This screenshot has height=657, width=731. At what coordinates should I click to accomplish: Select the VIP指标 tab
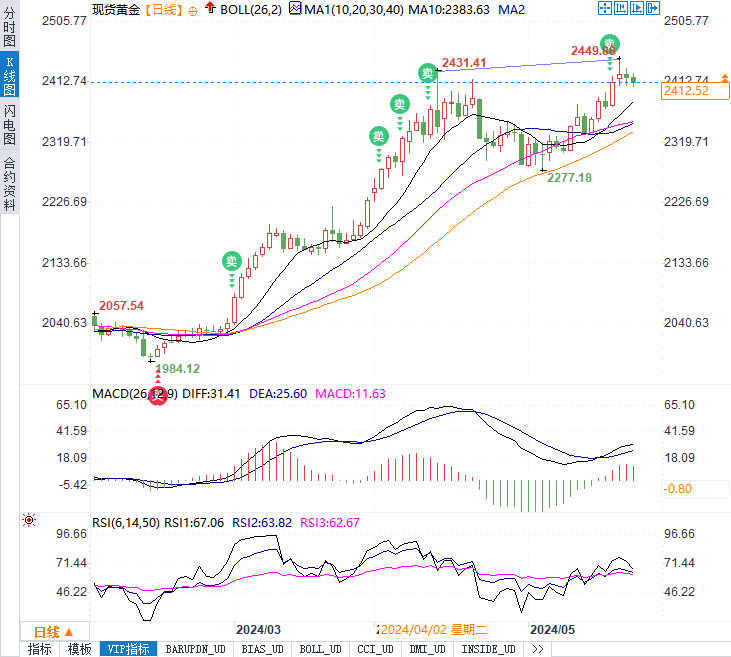128,649
